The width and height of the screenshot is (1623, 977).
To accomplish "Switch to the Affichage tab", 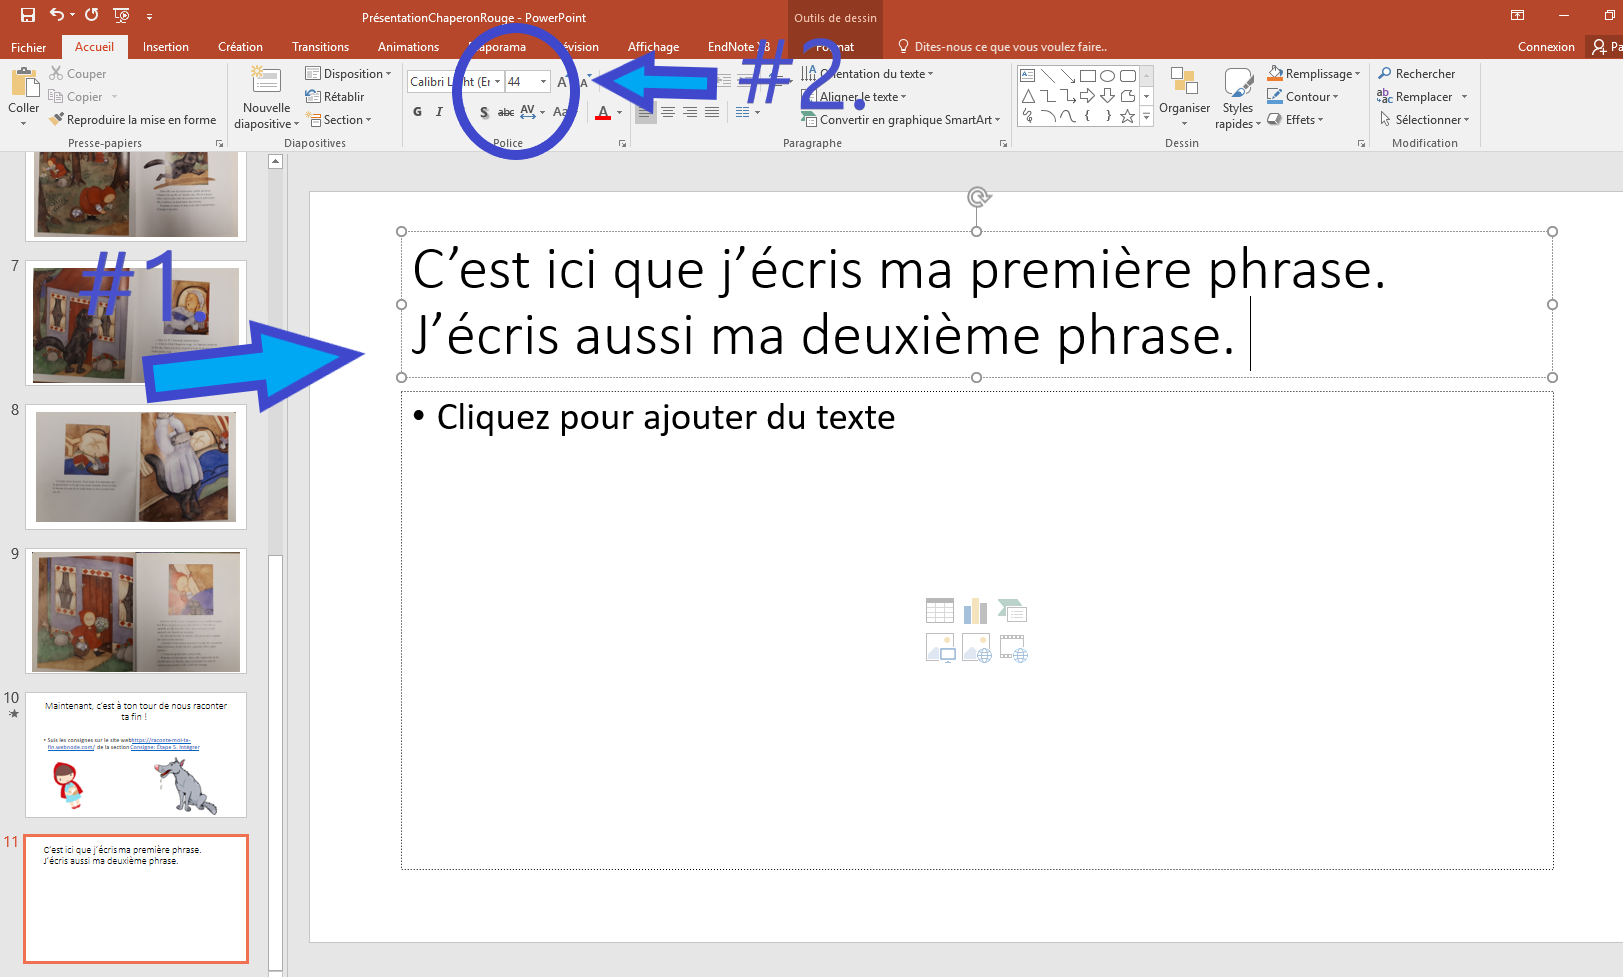I will 653,47.
